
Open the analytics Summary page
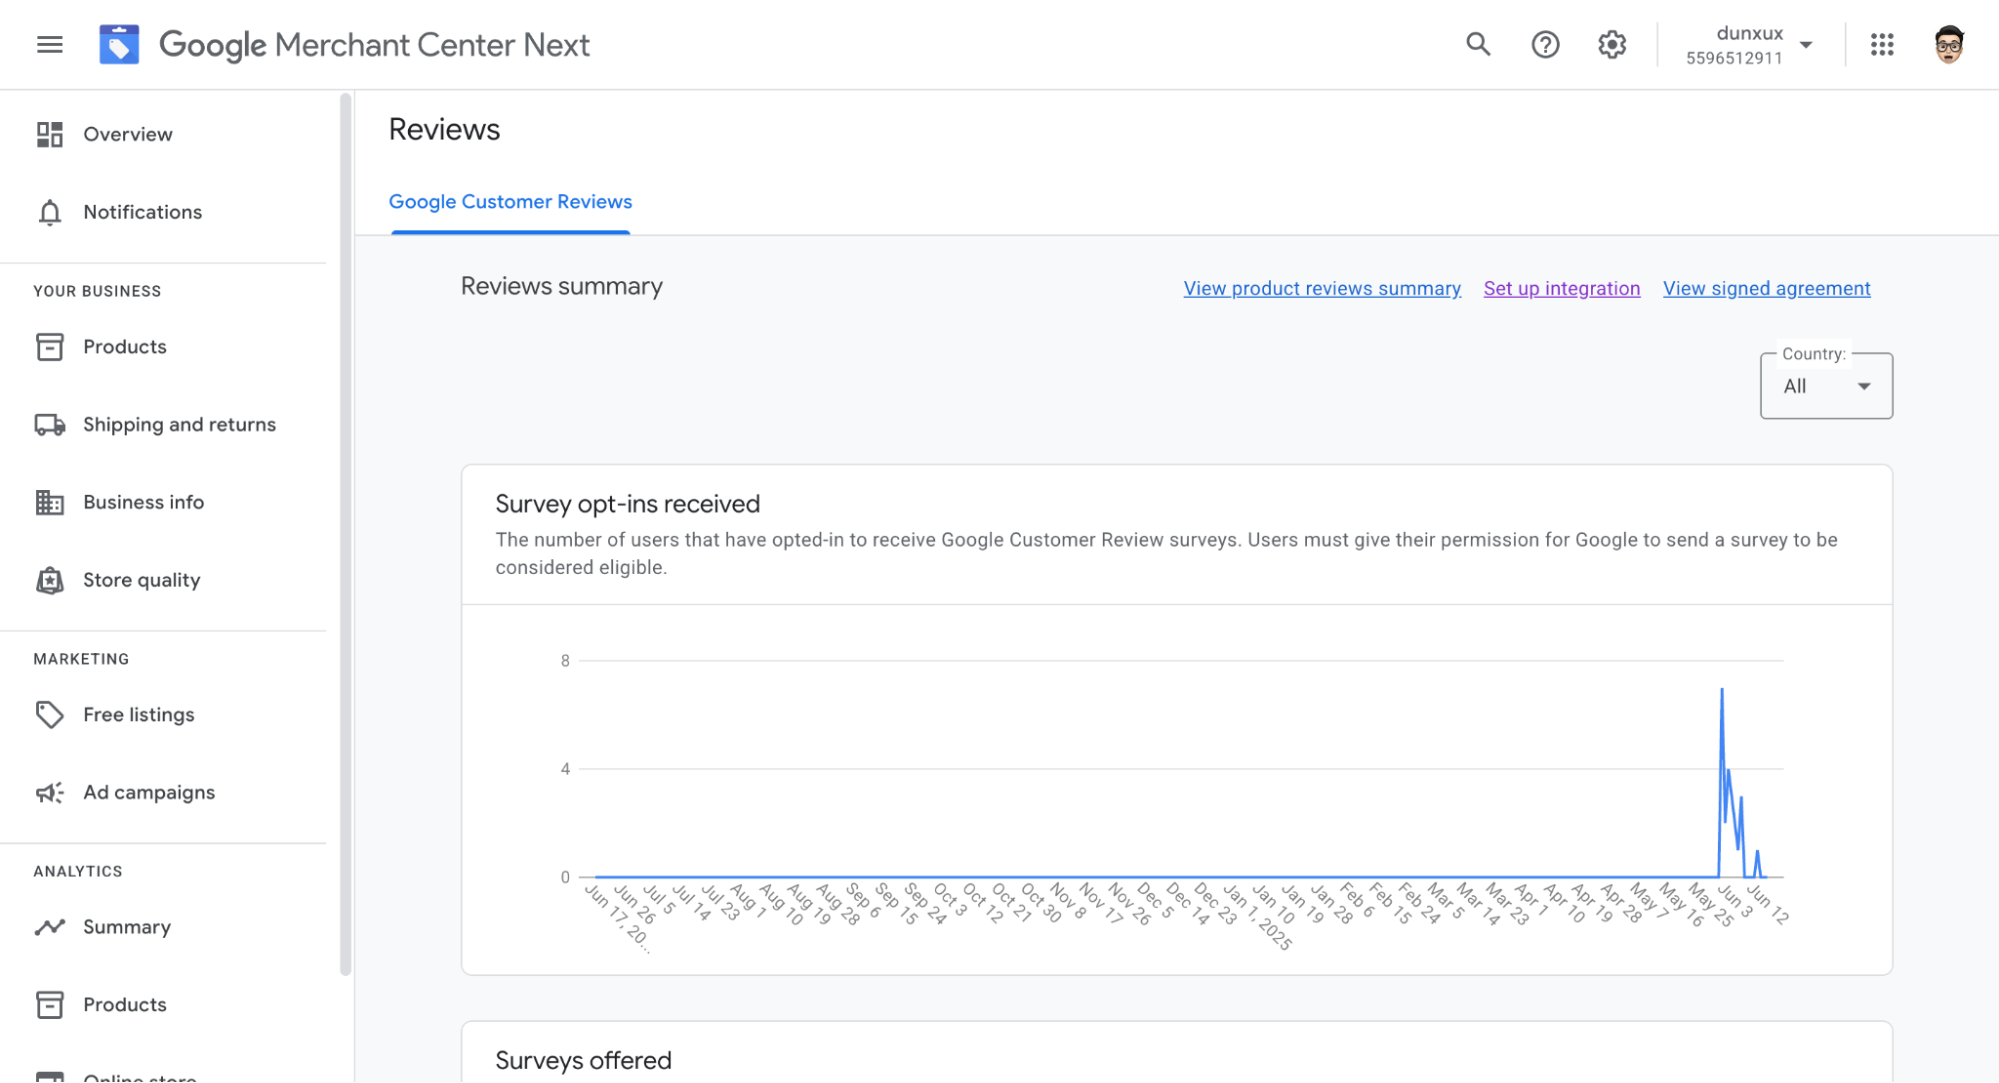(x=126, y=927)
